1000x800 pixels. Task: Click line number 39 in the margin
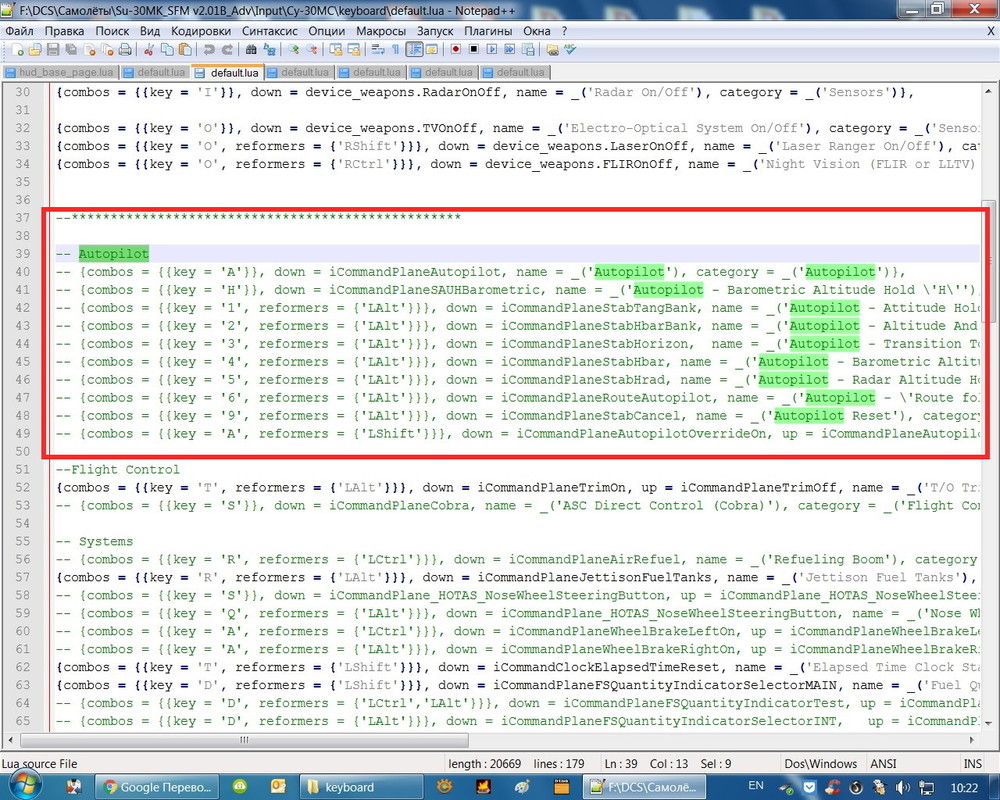[x=23, y=253]
